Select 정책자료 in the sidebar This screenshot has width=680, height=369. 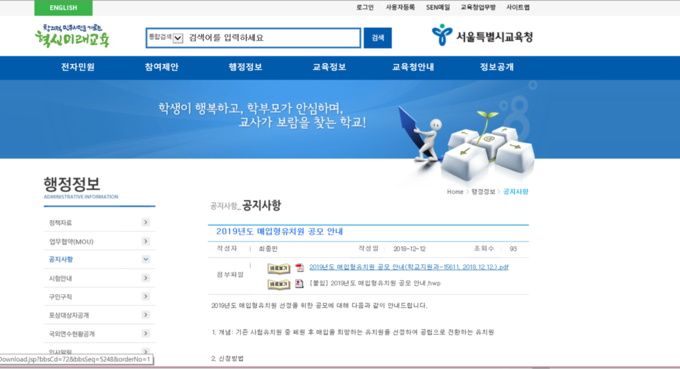point(60,223)
